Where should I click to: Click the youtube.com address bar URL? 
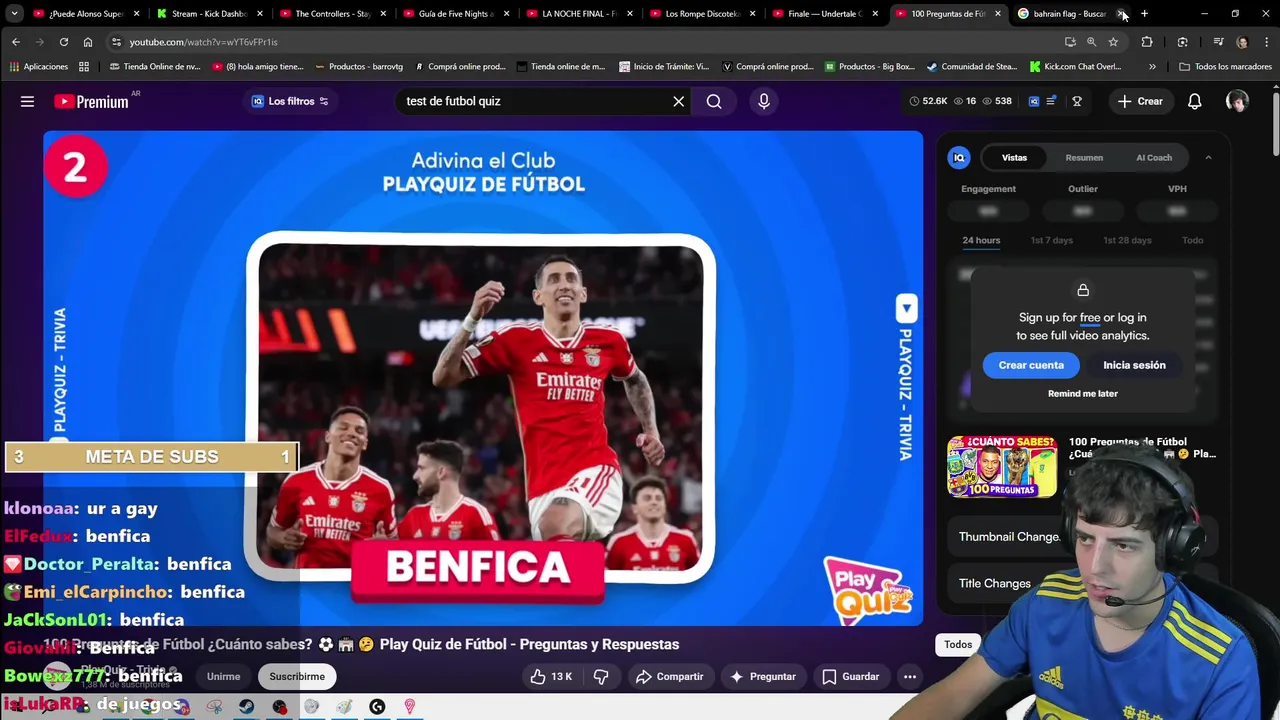tap(203, 42)
